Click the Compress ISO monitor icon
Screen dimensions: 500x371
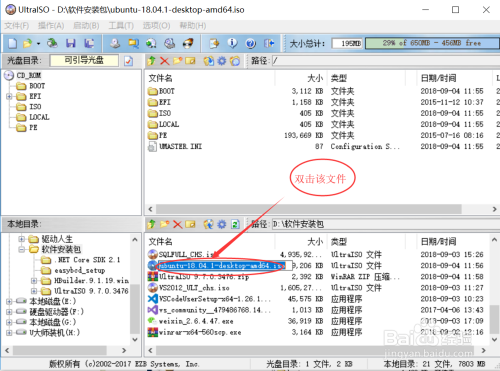pos(133,43)
